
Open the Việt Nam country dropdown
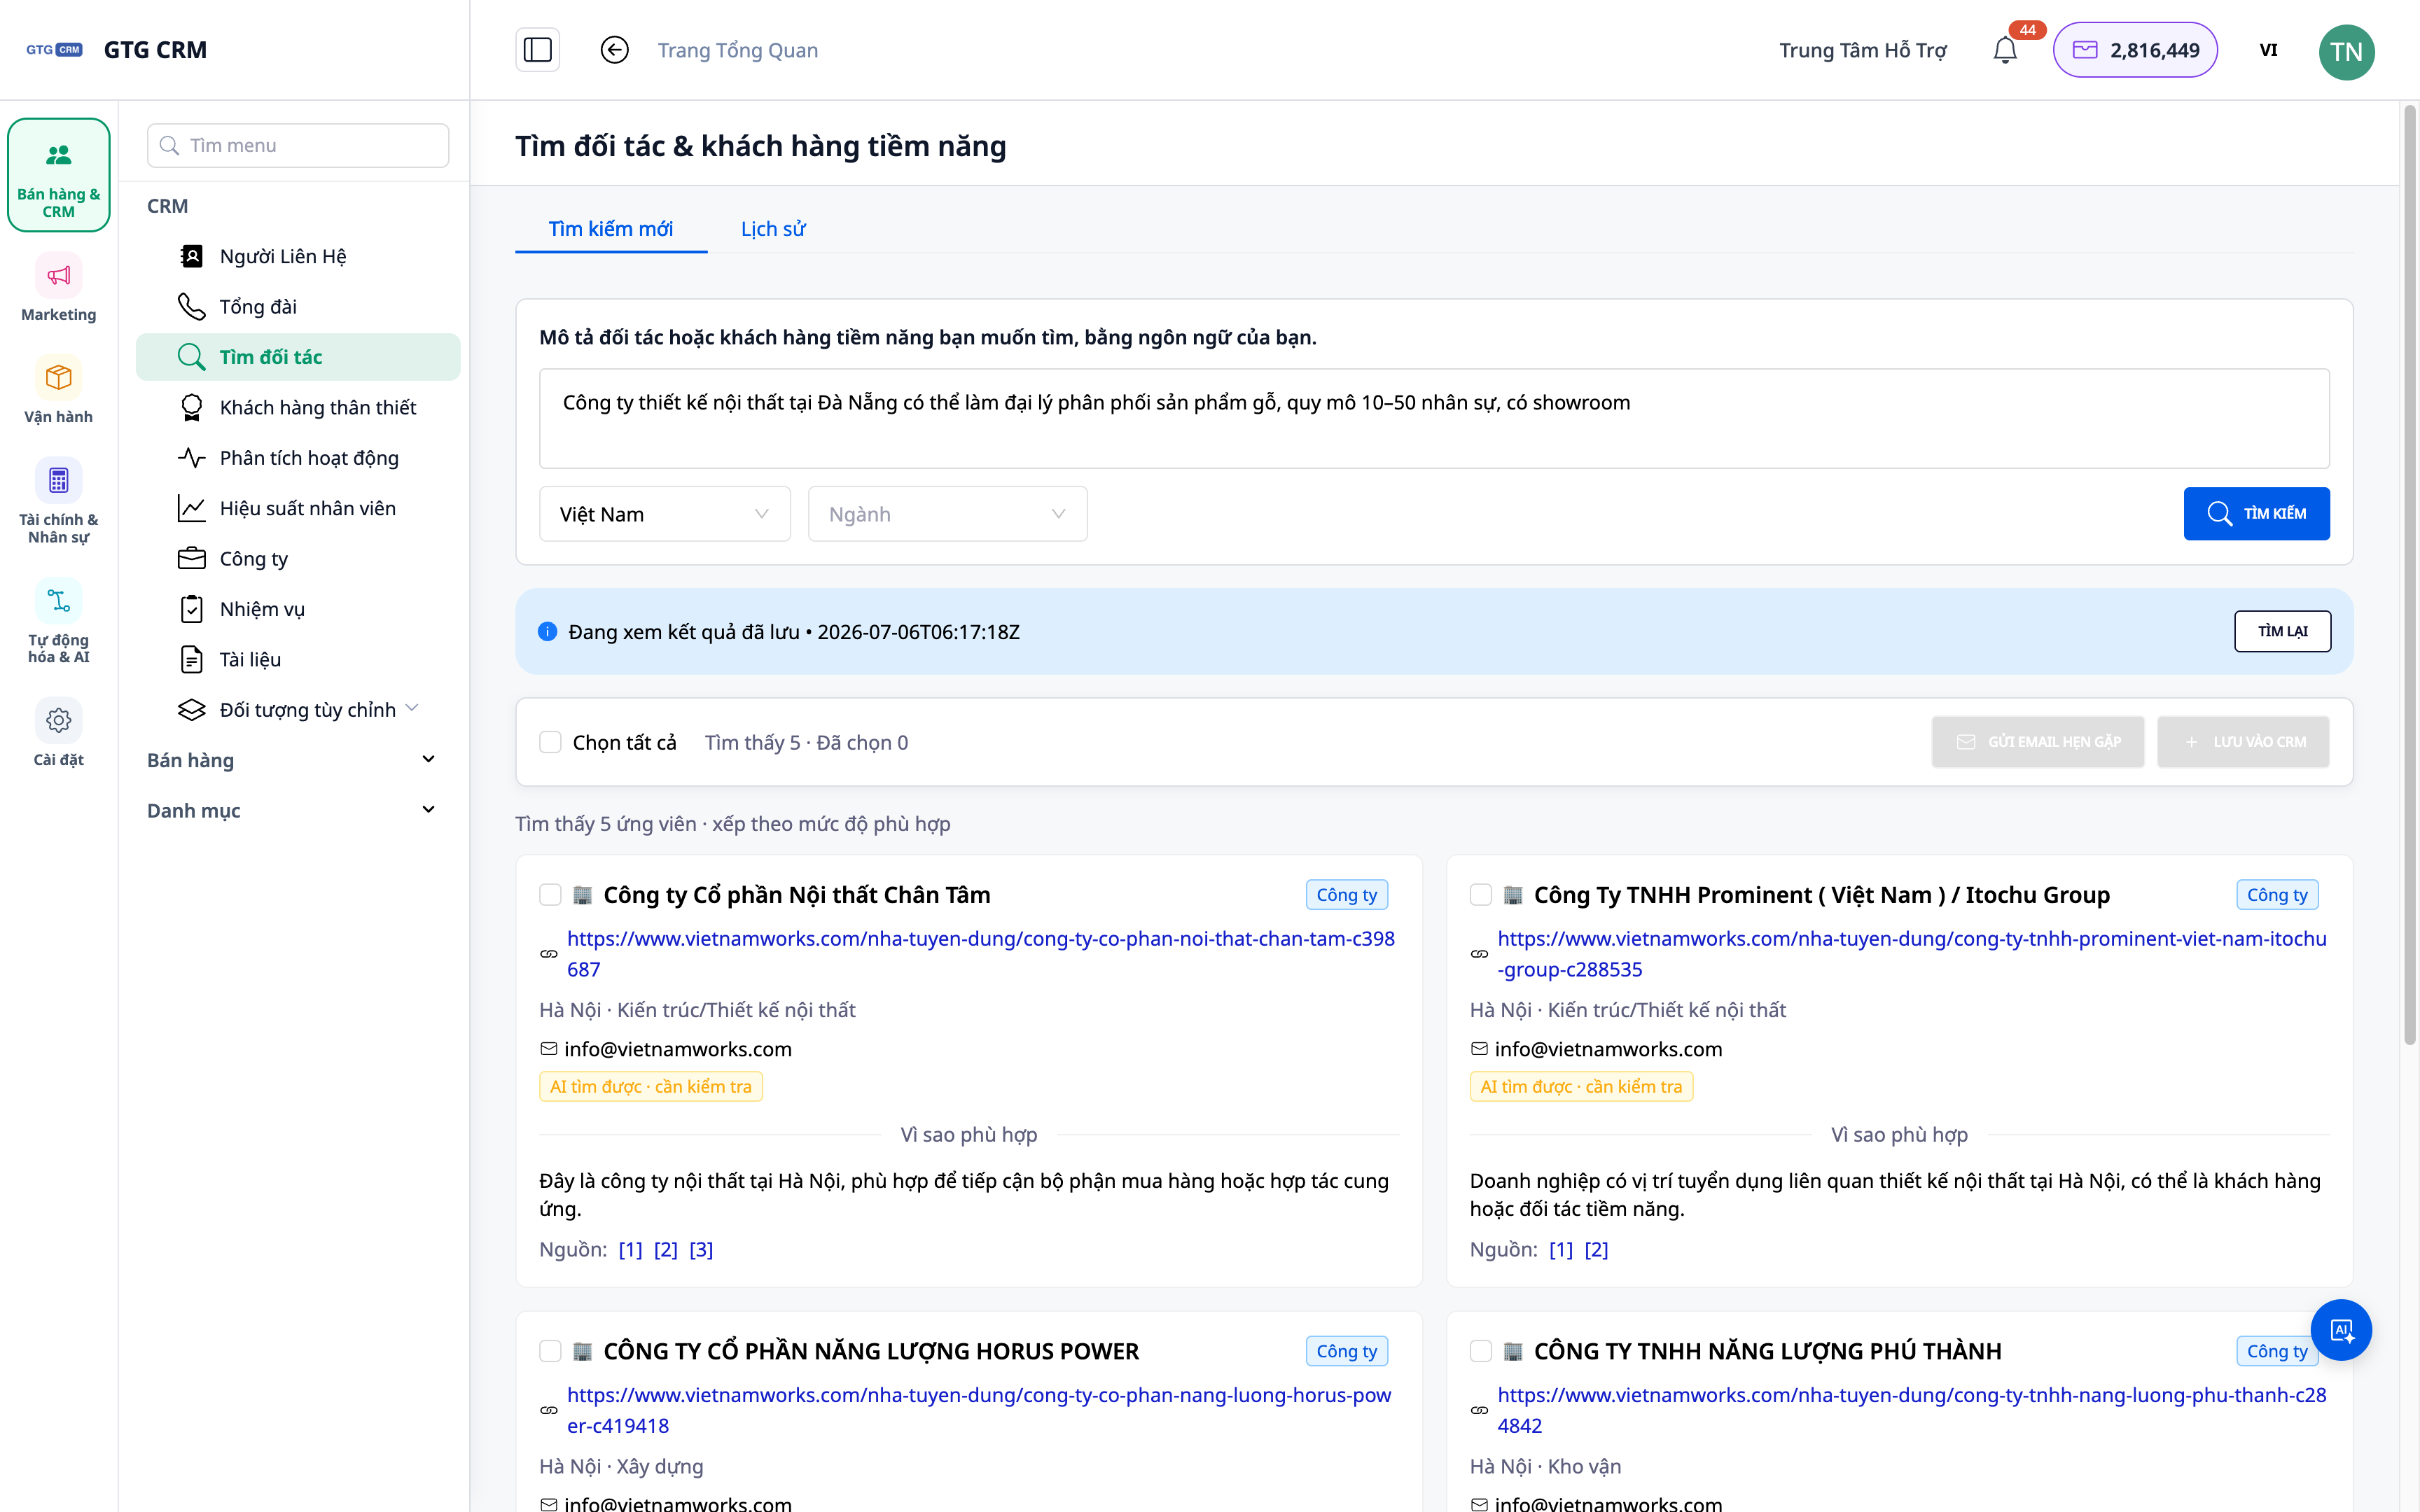point(665,514)
